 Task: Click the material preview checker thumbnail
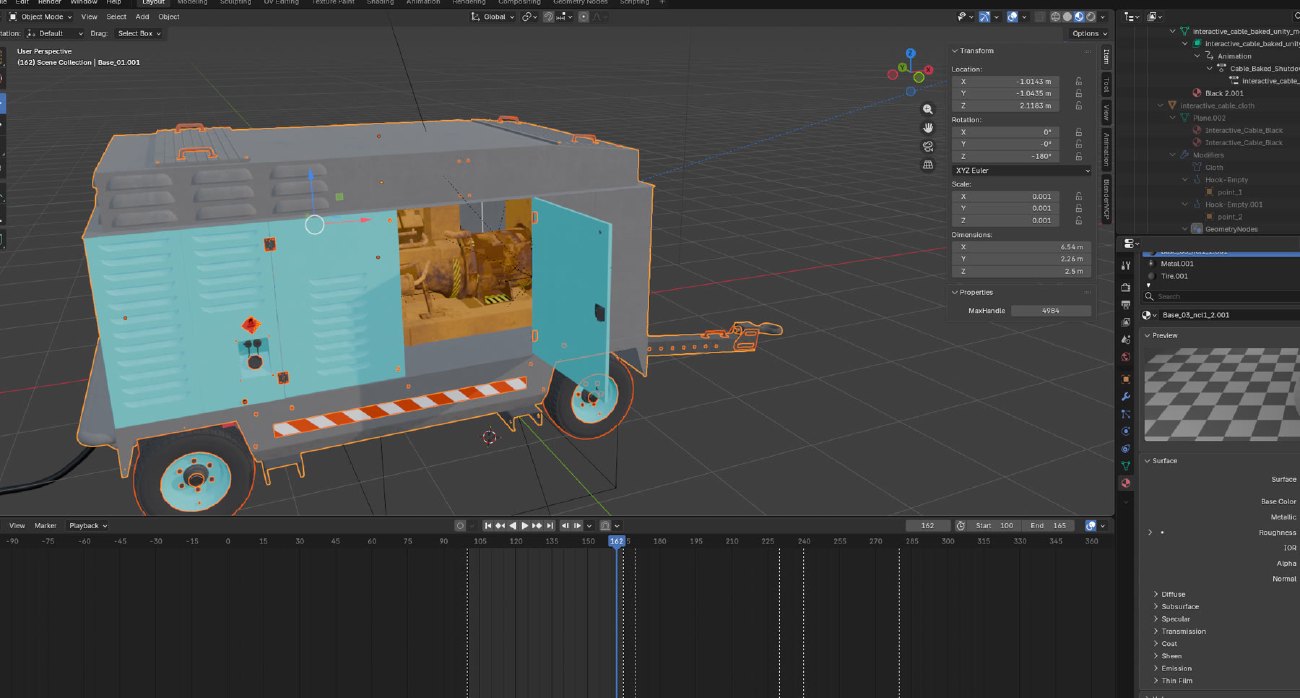1221,396
